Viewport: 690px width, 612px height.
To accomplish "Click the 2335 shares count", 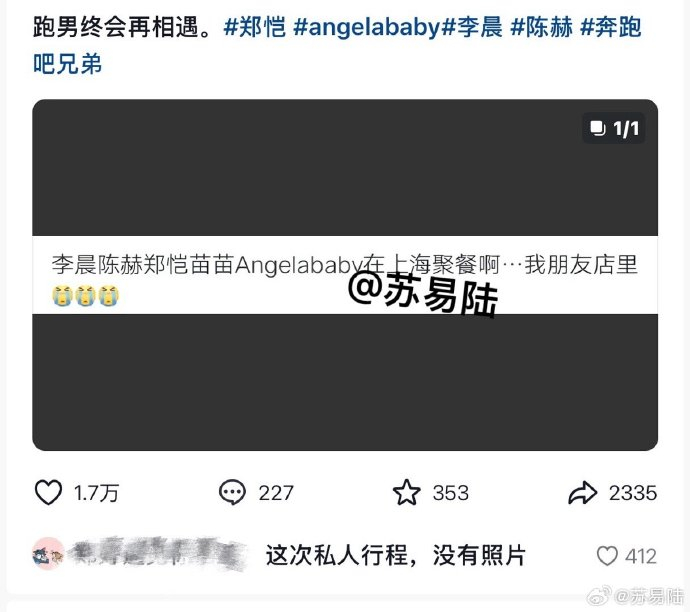I will click(x=633, y=493).
